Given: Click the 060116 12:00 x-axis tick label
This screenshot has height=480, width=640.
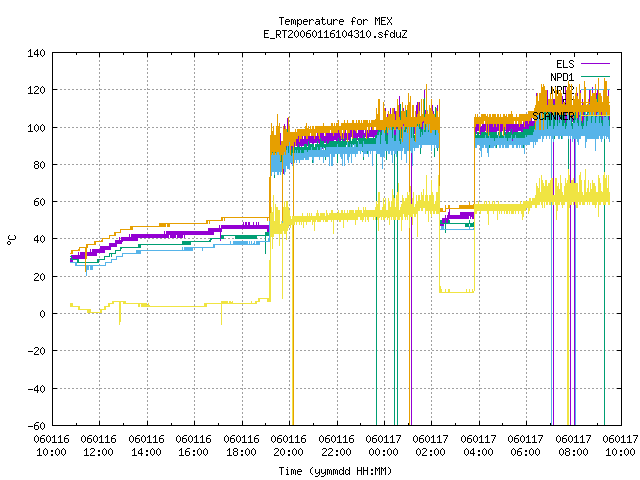Looking at the screenshot, I should click(98, 446).
